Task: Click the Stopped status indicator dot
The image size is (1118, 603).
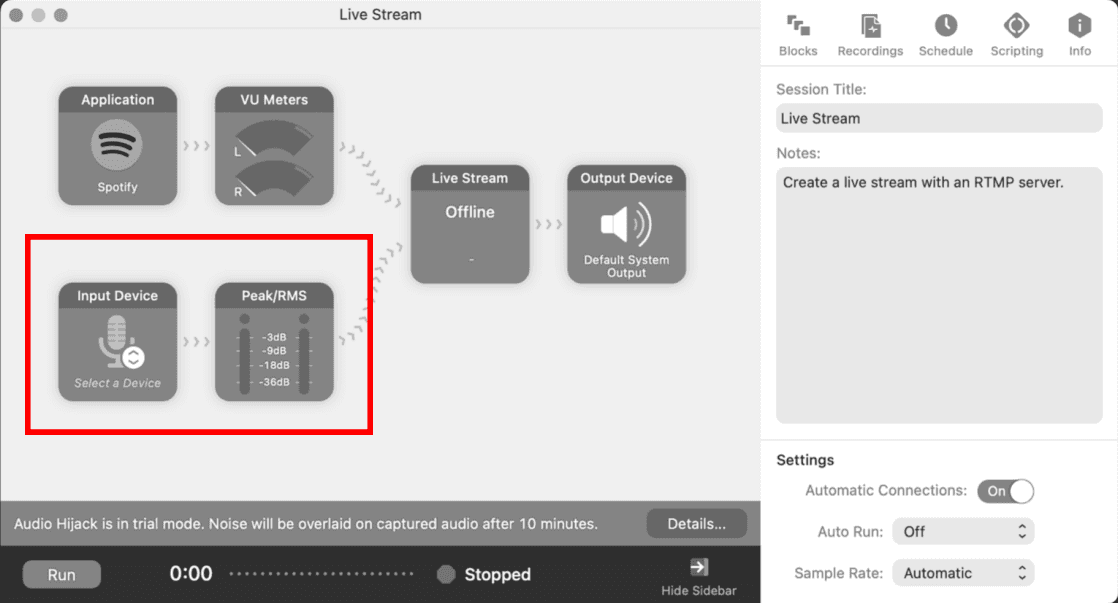Action: coord(446,574)
